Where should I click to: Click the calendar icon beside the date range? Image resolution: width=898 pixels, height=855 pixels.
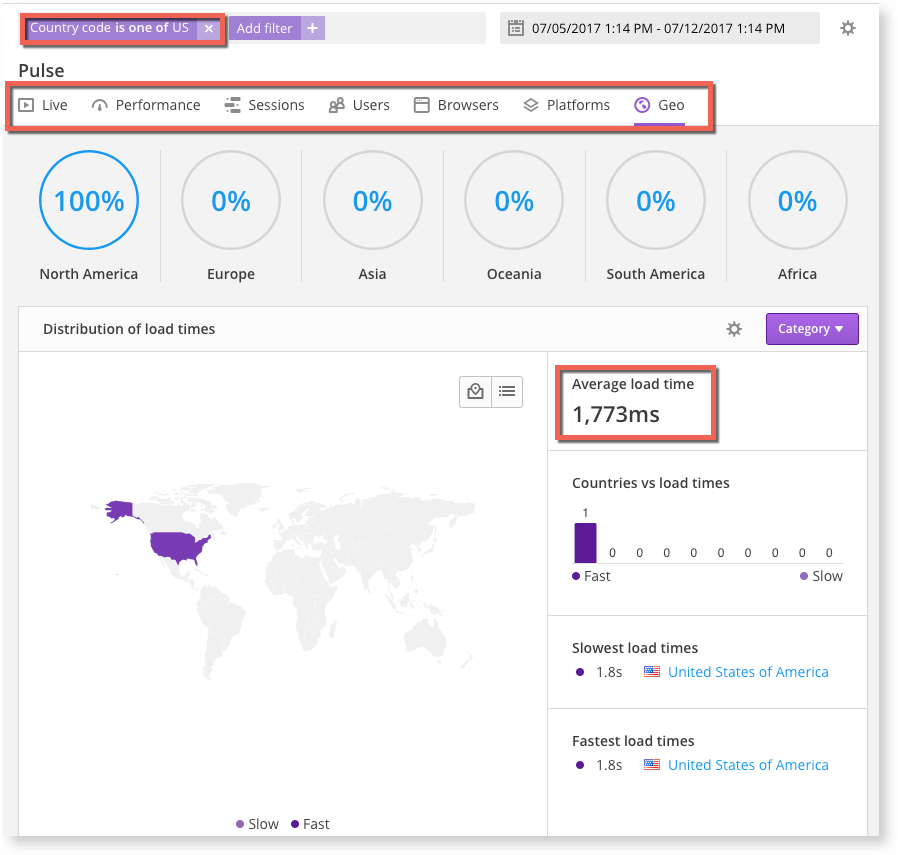pyautogui.click(x=514, y=27)
